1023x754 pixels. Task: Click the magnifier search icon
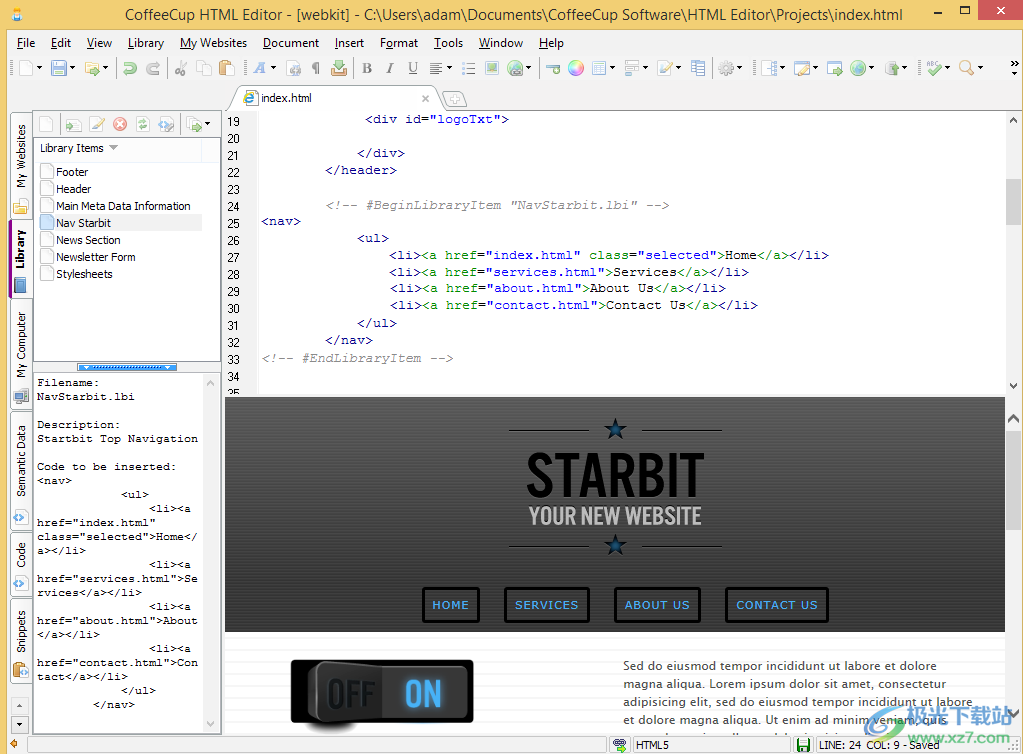[966, 68]
